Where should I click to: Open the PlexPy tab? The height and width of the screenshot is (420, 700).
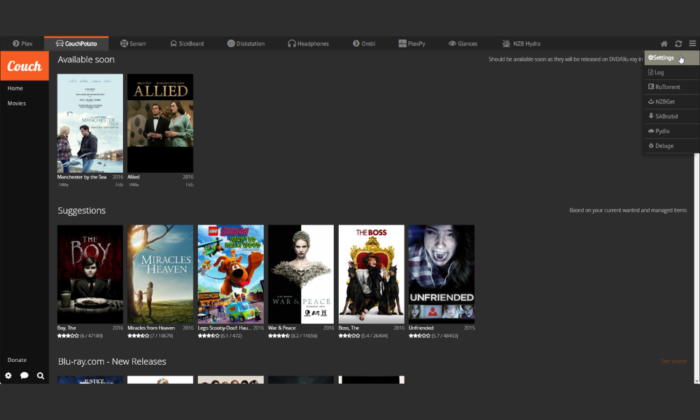click(x=412, y=43)
